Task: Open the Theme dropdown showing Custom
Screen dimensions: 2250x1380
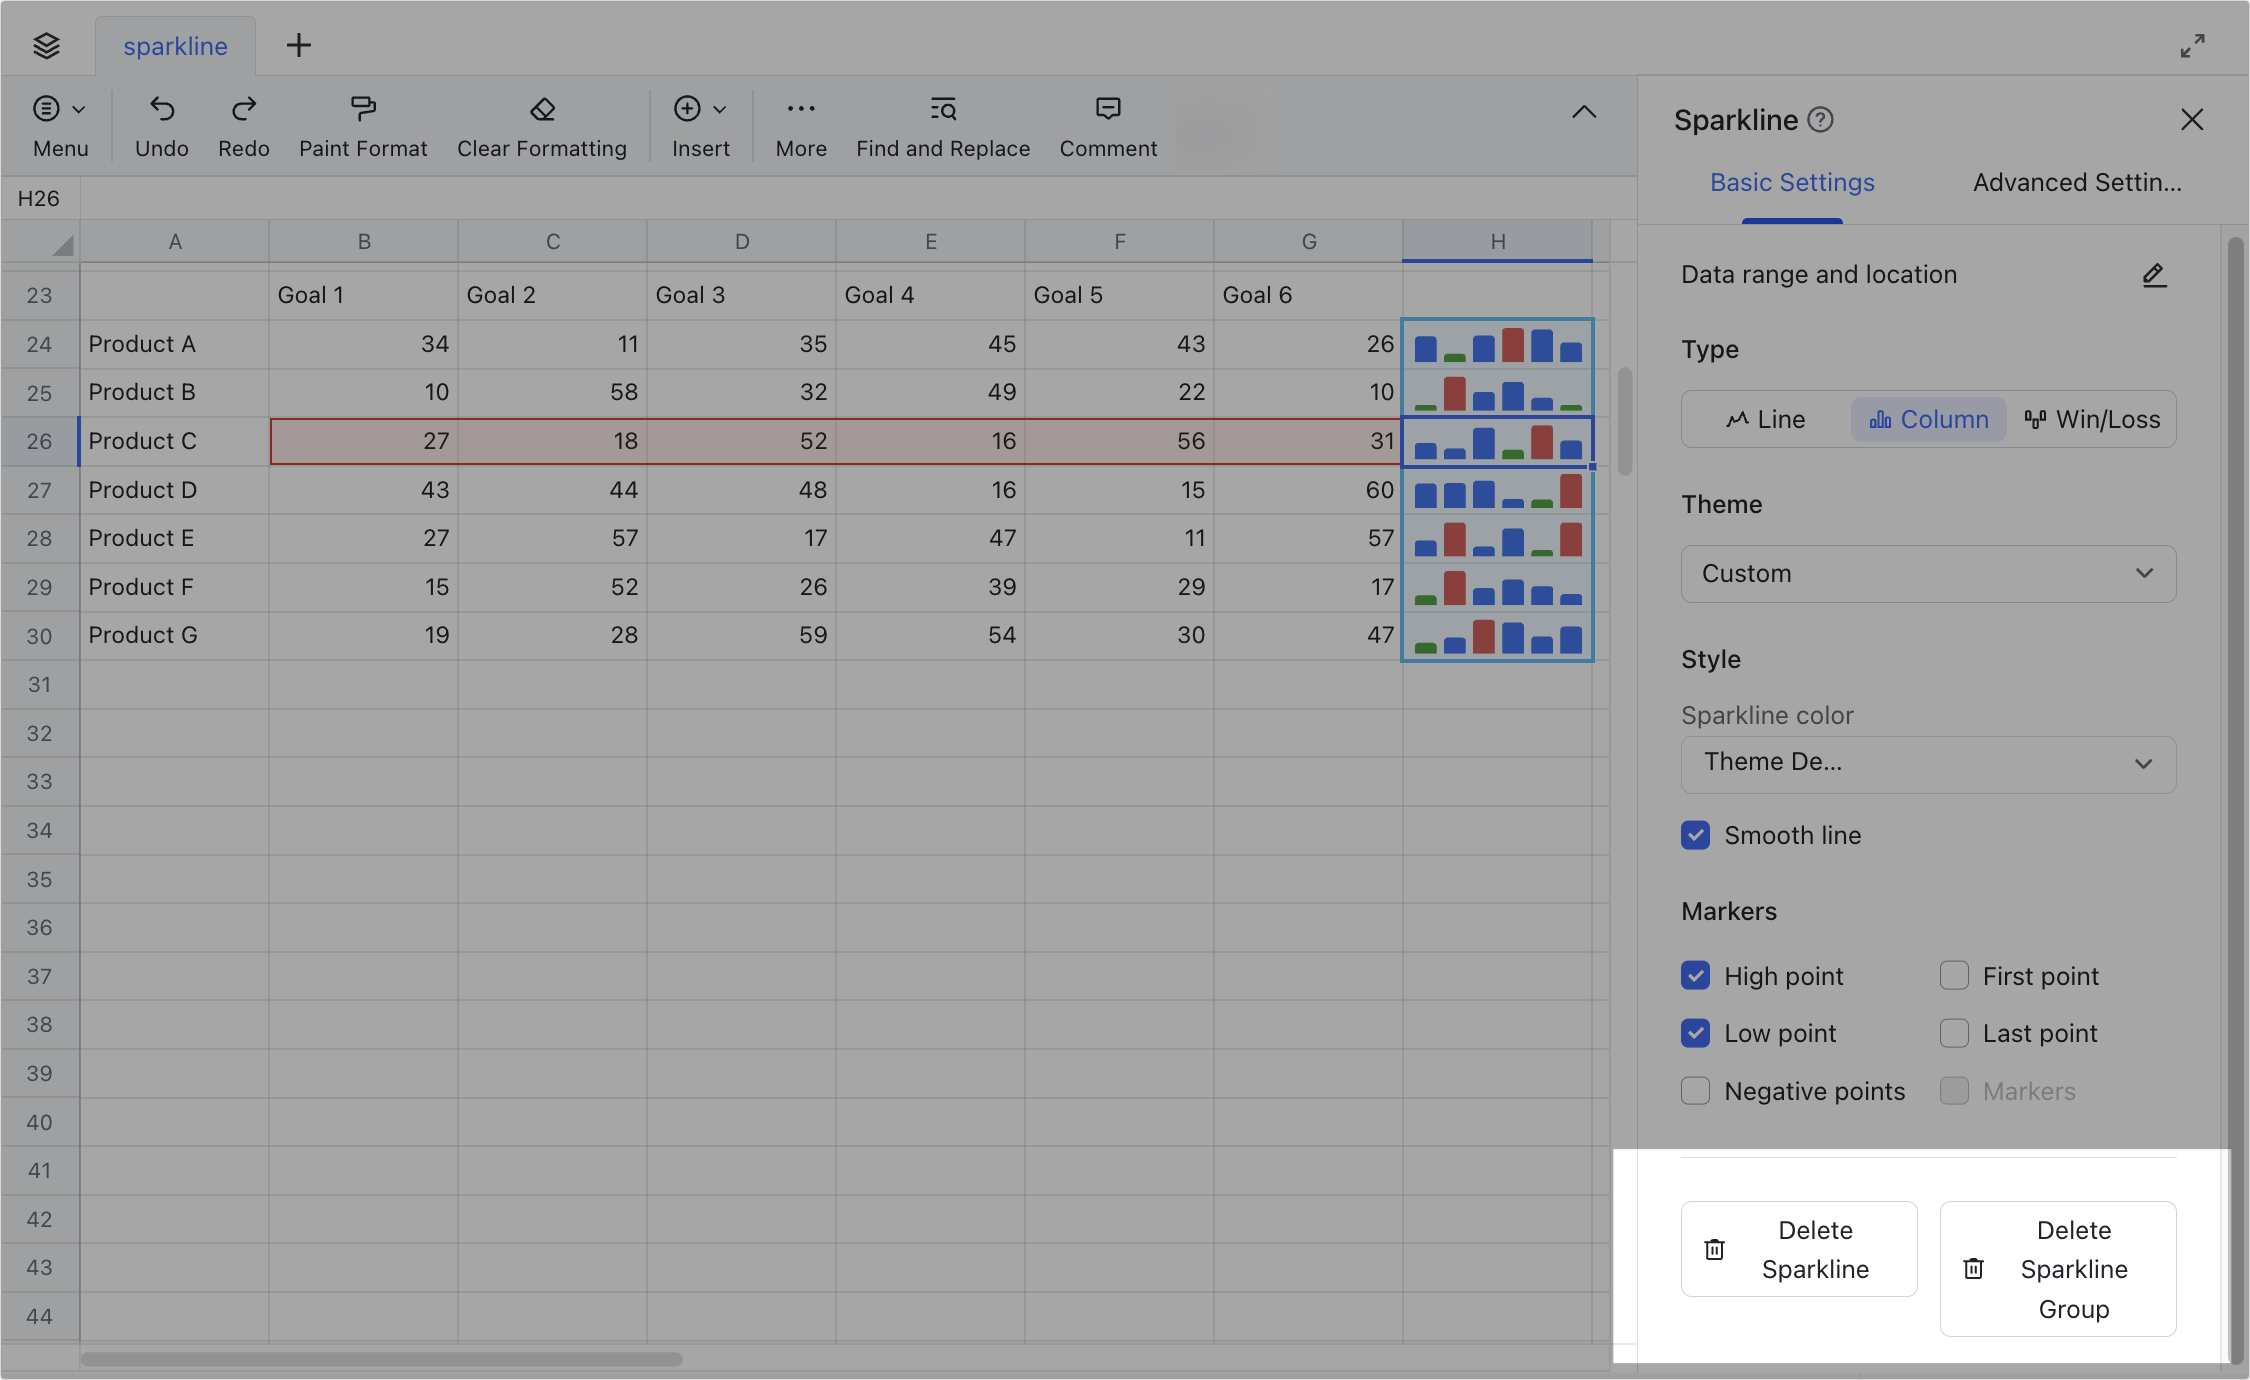Action: click(1928, 573)
